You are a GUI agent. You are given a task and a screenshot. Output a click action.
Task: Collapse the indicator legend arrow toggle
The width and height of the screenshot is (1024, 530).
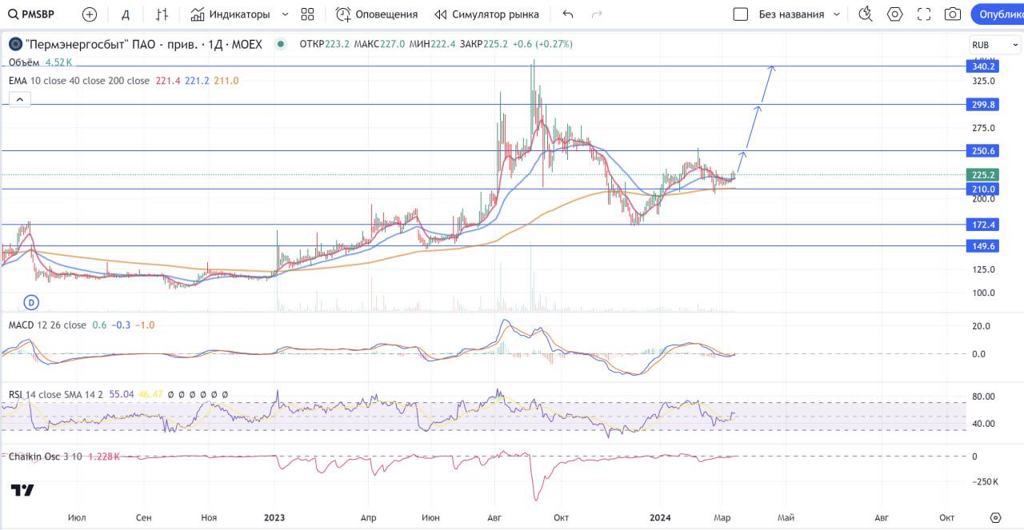tap(17, 100)
